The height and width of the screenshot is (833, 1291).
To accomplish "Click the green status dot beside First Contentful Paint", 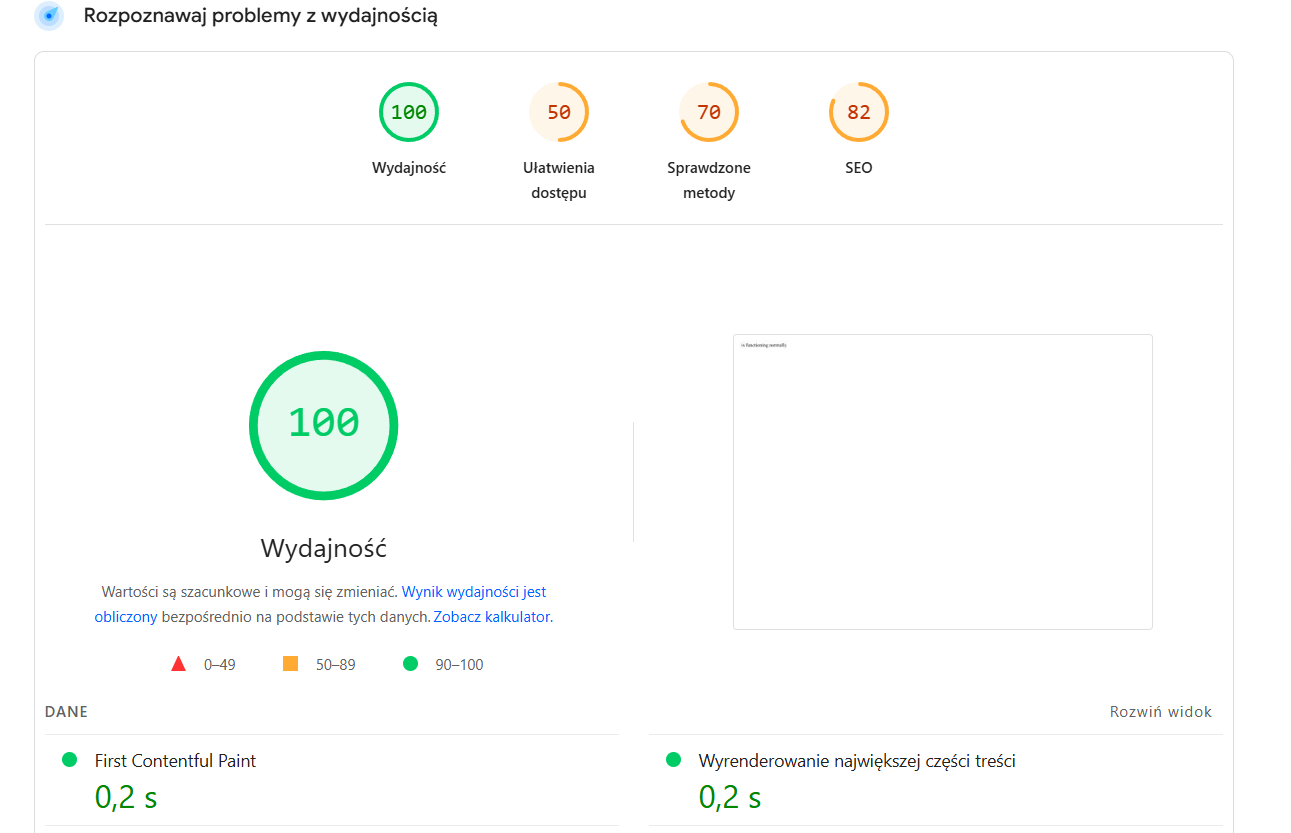I will tap(70, 760).
